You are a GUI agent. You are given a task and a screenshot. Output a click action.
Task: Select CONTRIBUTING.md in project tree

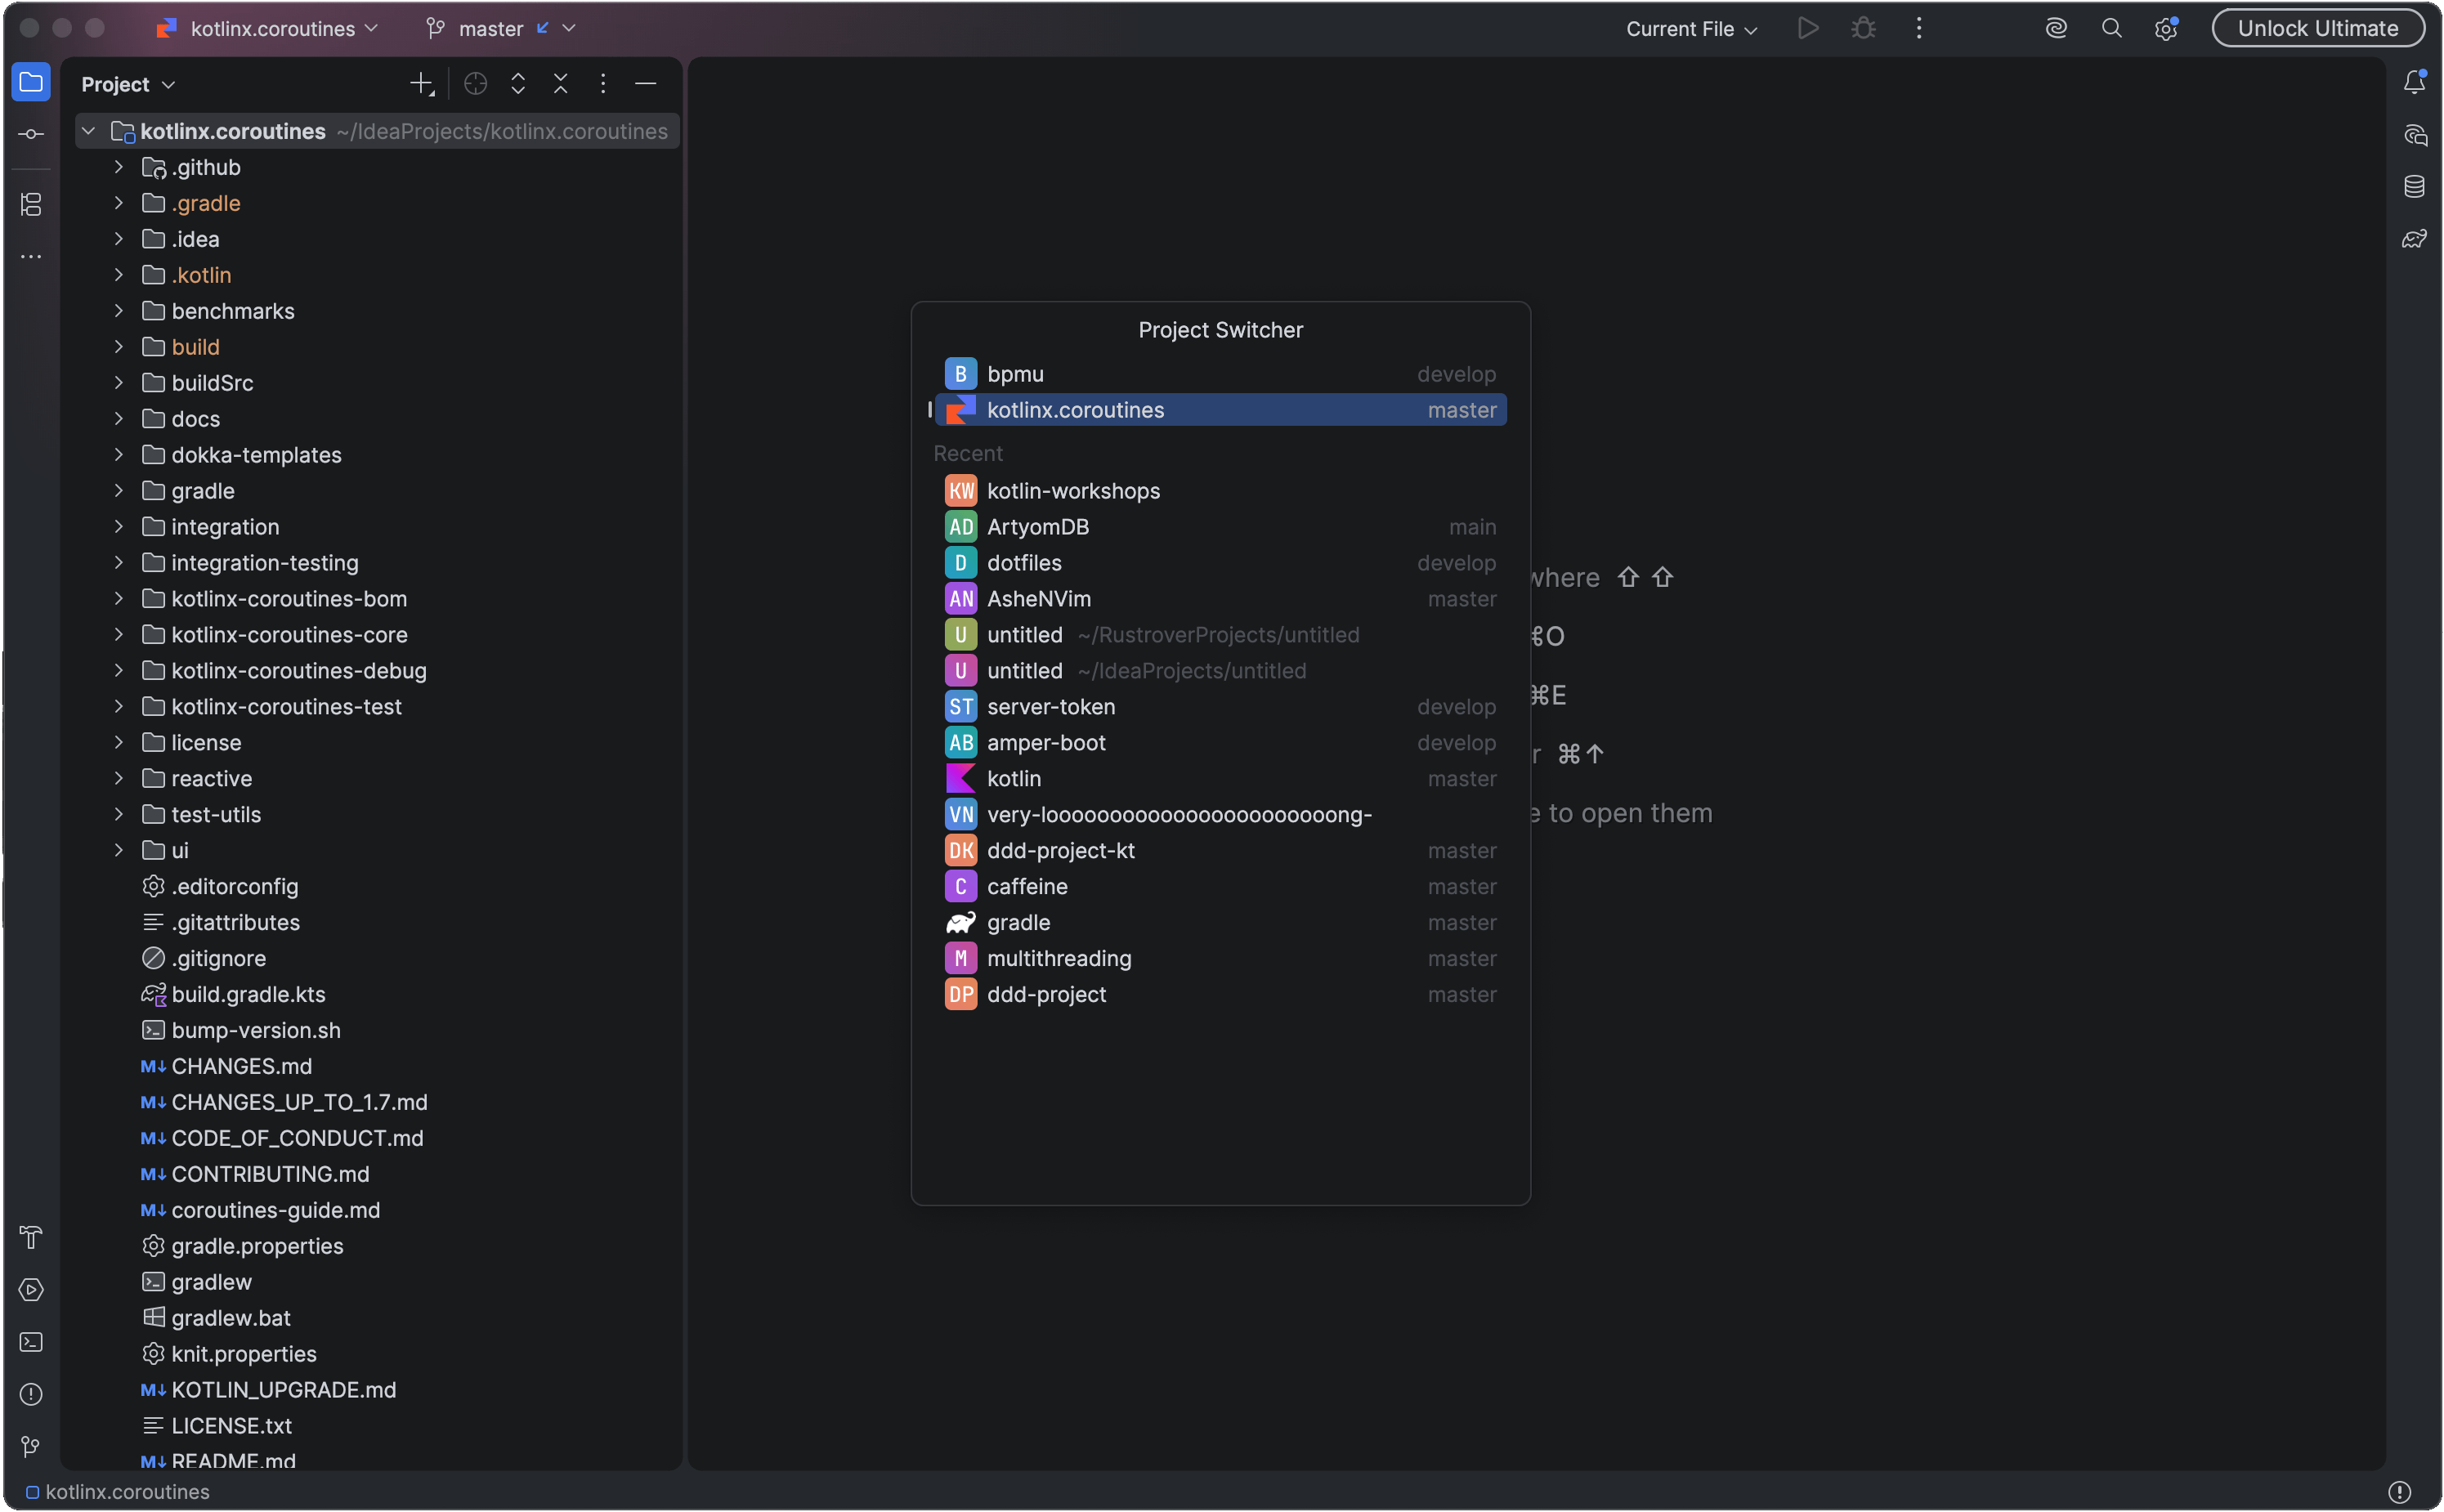click(x=270, y=1175)
